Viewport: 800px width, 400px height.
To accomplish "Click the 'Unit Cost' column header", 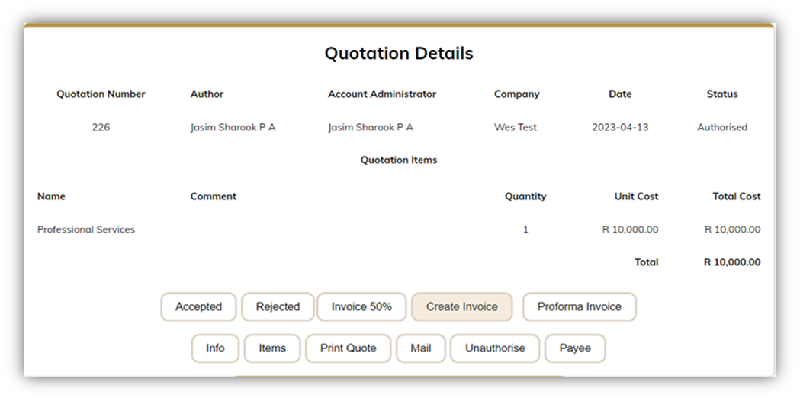I will point(636,196).
